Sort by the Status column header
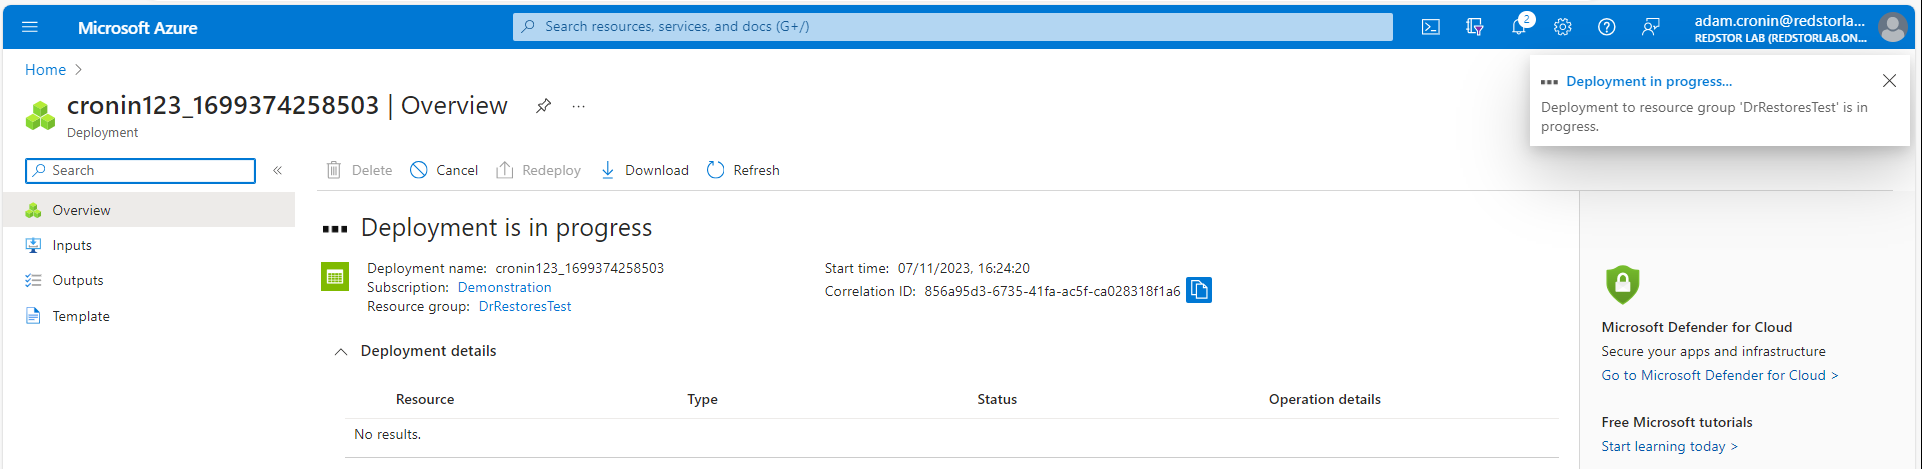This screenshot has height=469, width=1927. point(997,399)
